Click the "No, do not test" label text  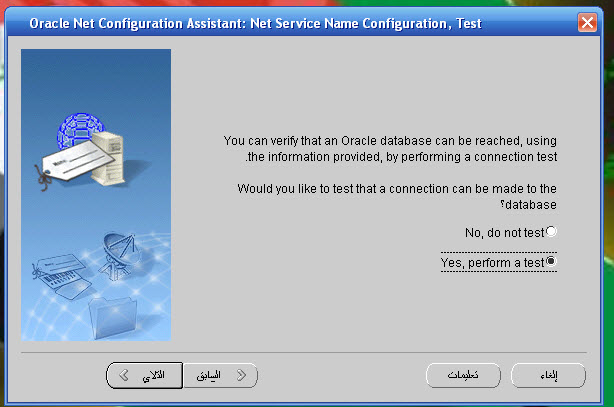(504, 232)
